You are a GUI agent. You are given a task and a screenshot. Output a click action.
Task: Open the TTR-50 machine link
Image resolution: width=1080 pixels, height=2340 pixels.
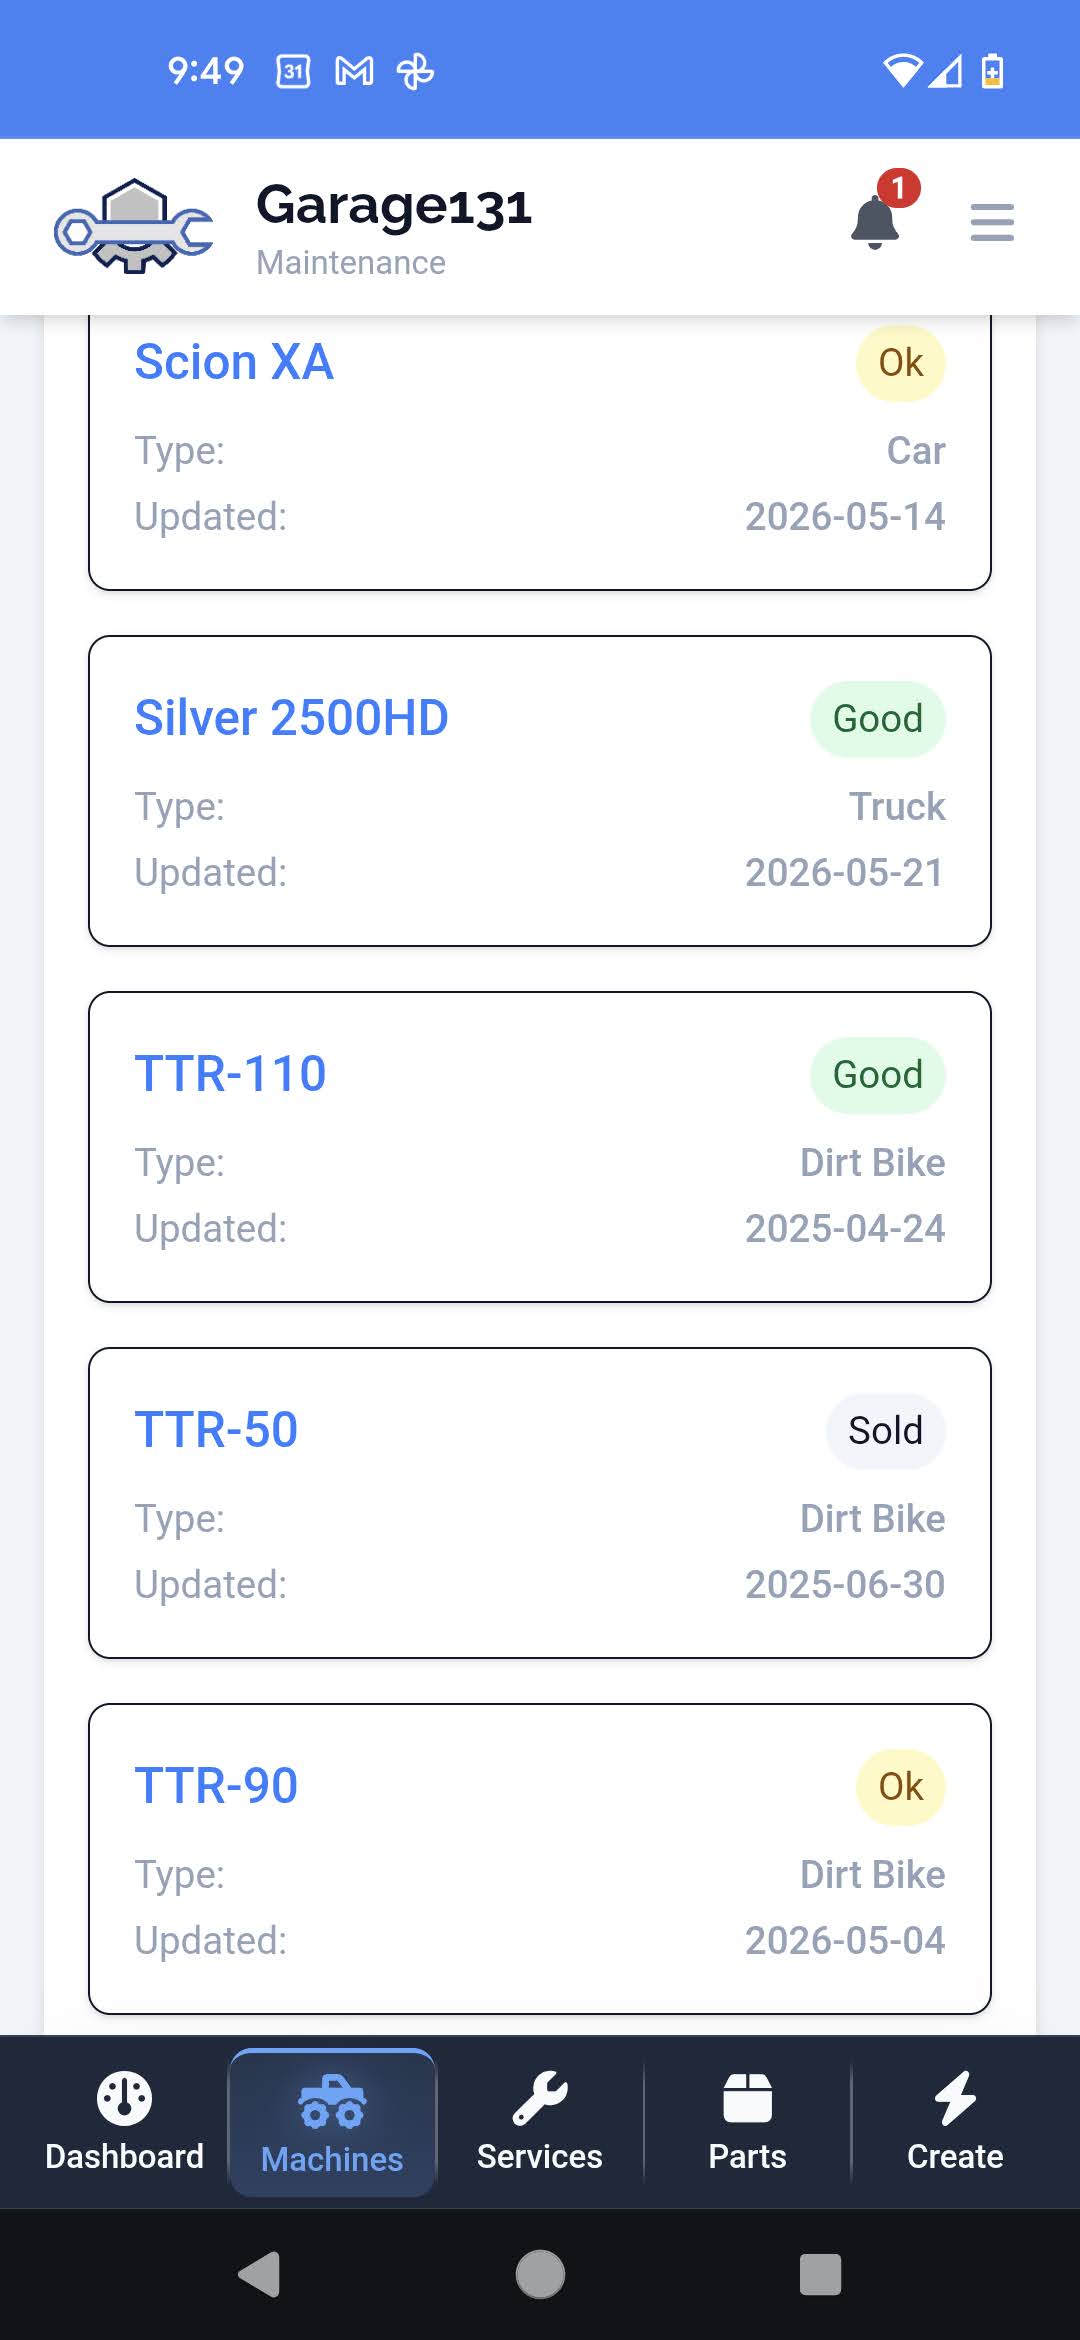(x=217, y=1430)
